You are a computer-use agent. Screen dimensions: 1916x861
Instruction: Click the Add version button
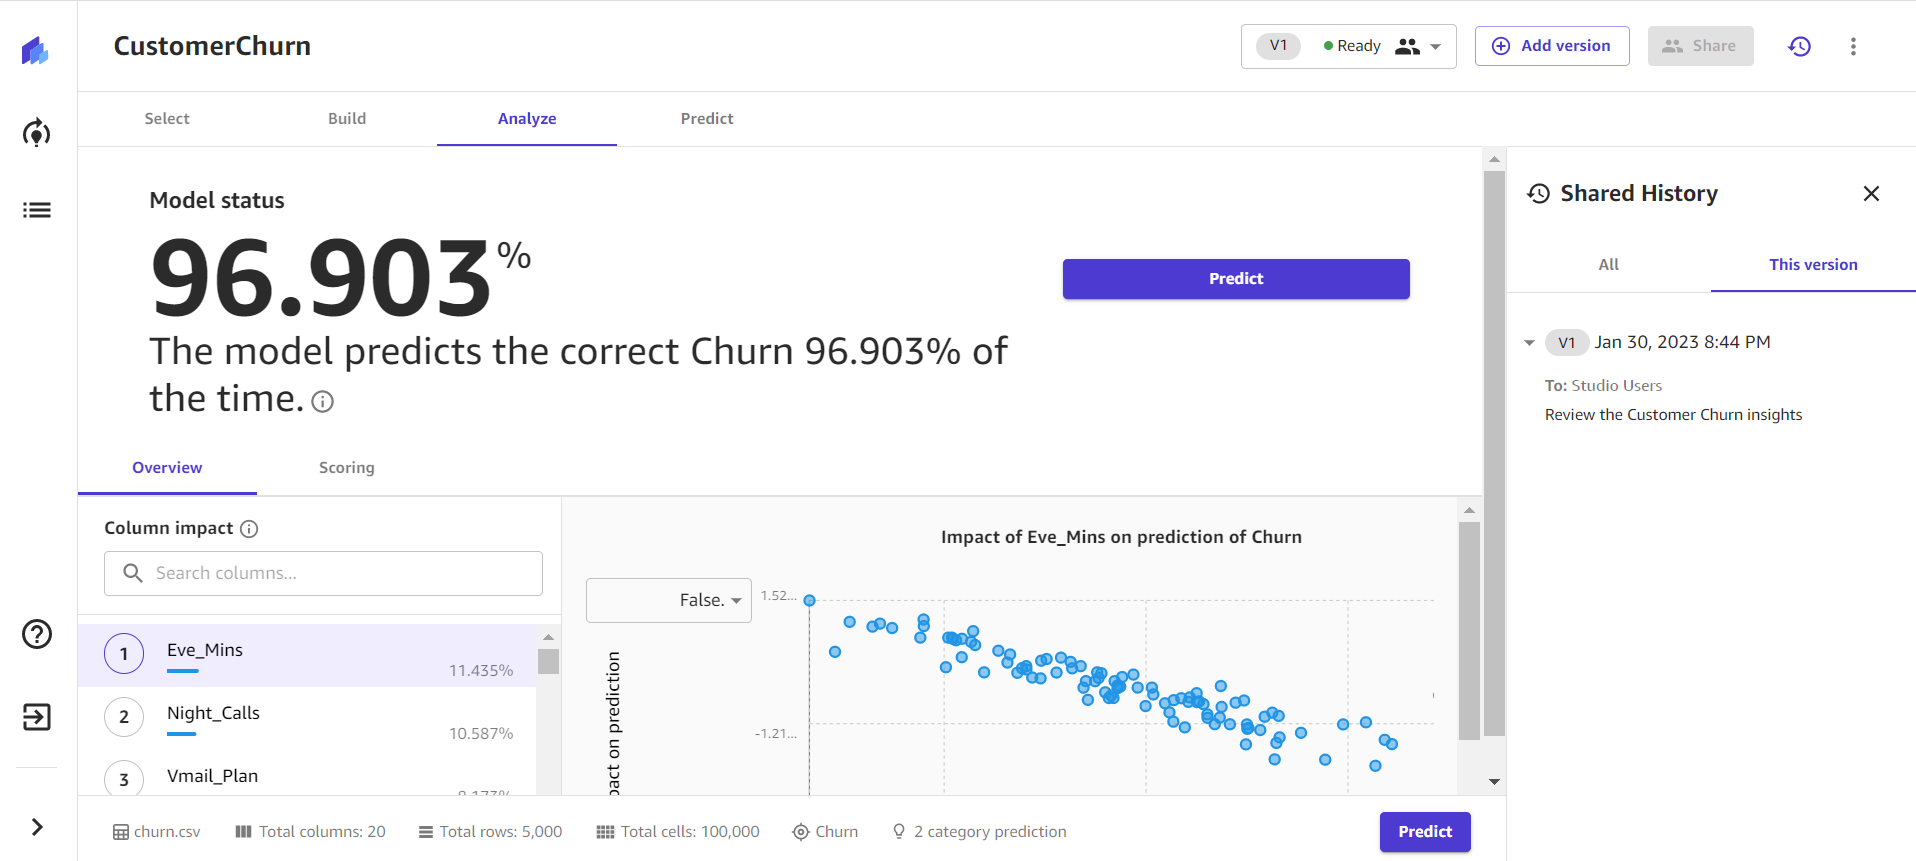1551,46
